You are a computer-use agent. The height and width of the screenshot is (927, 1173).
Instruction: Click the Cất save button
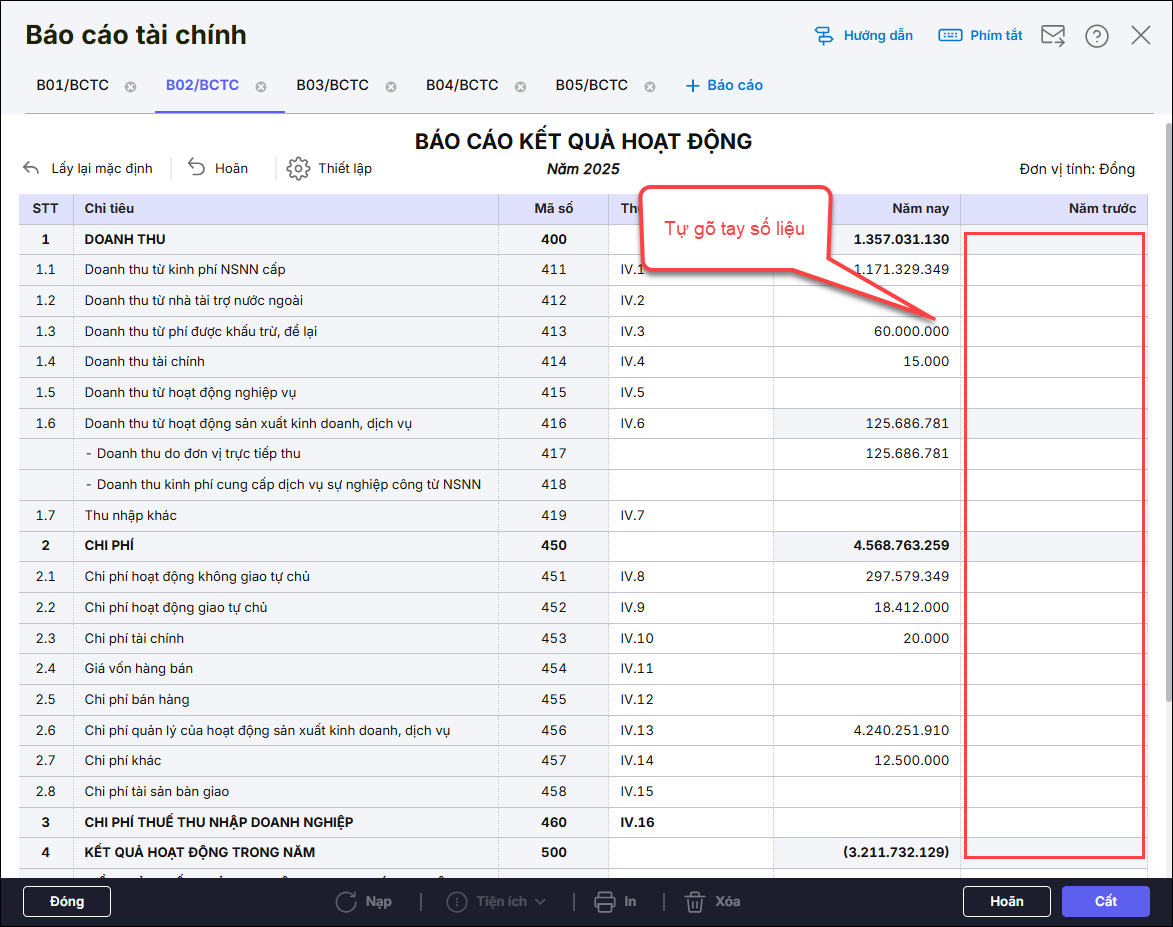coord(1106,901)
